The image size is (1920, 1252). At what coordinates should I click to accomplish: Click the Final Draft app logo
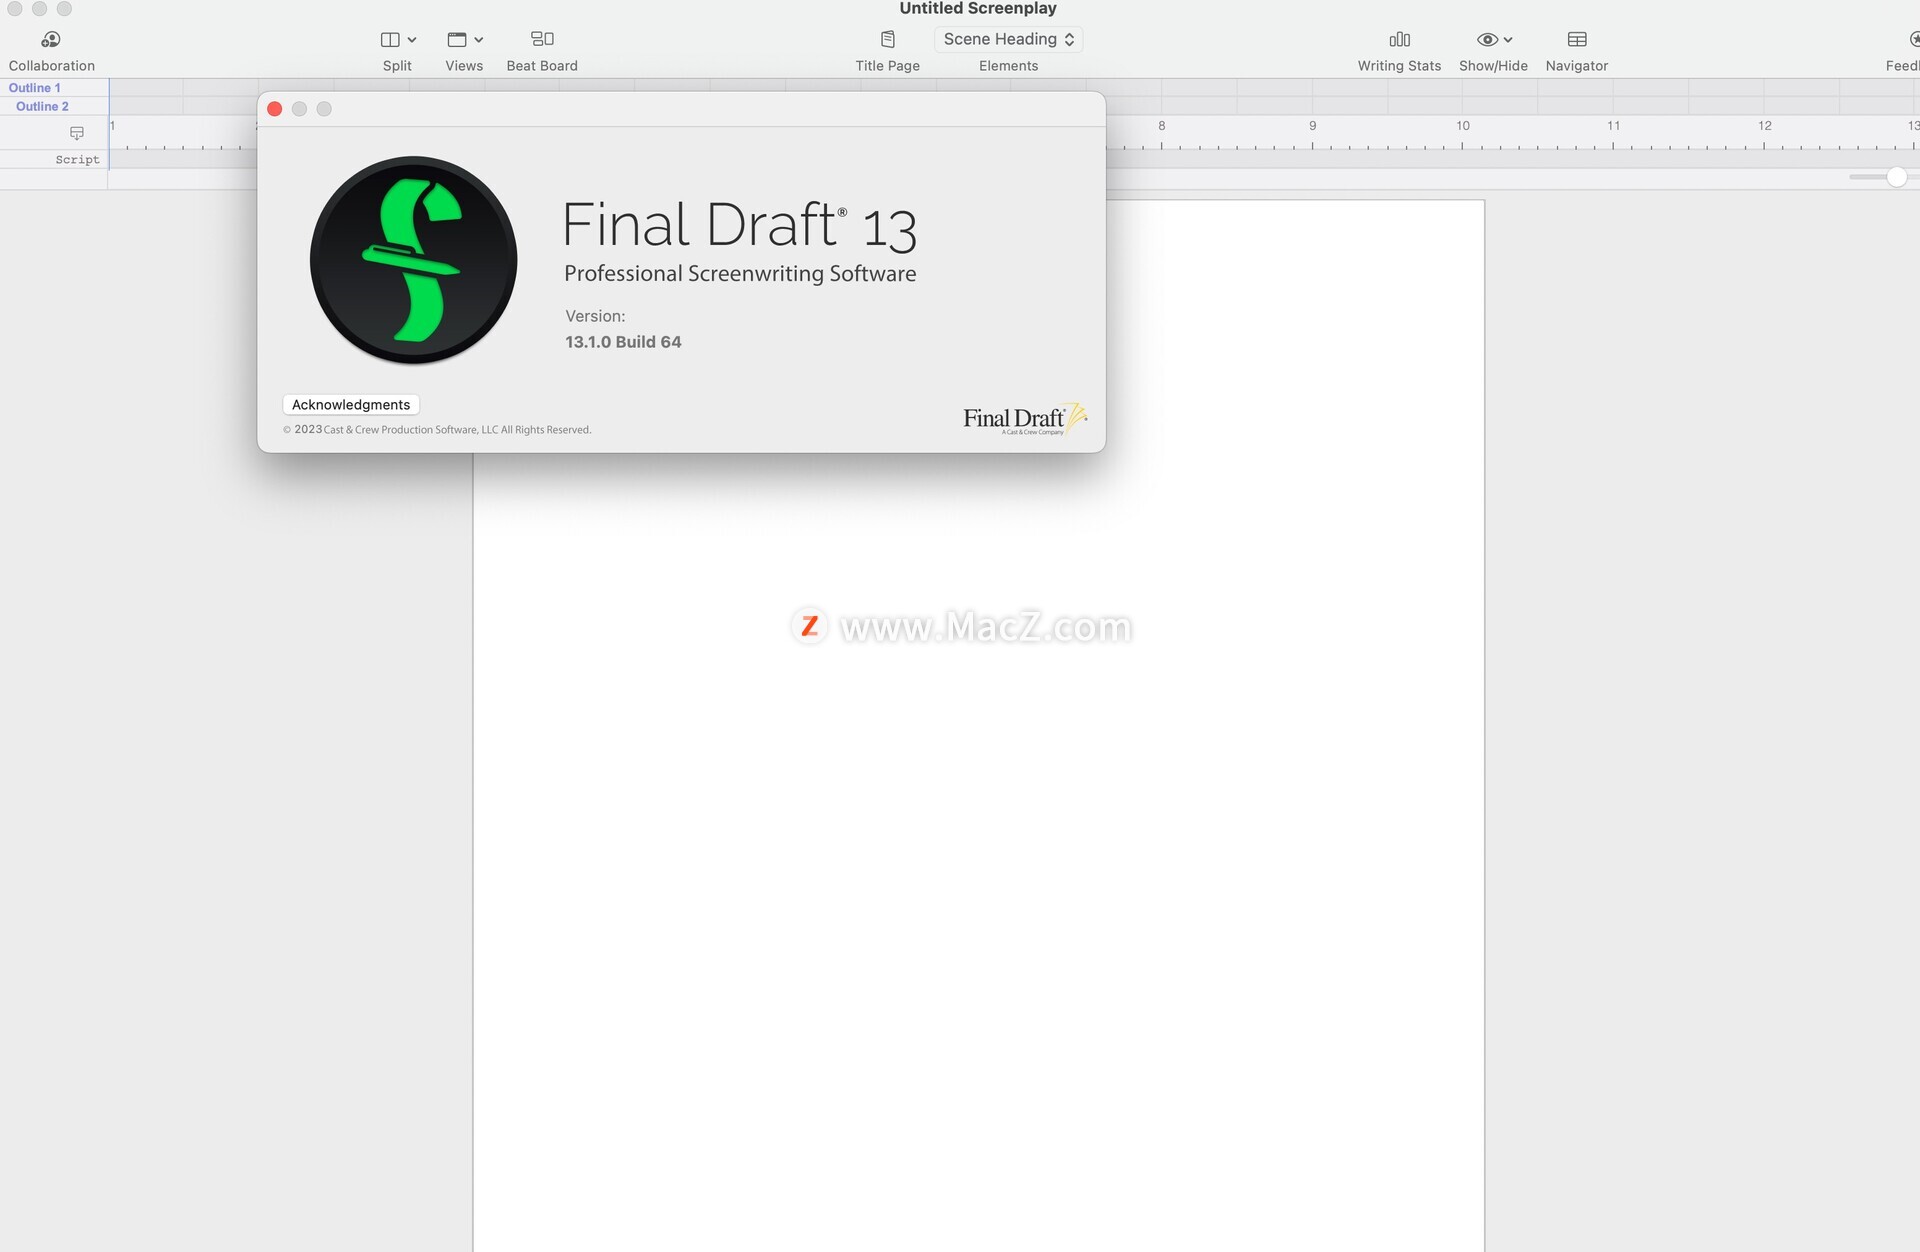point(413,260)
